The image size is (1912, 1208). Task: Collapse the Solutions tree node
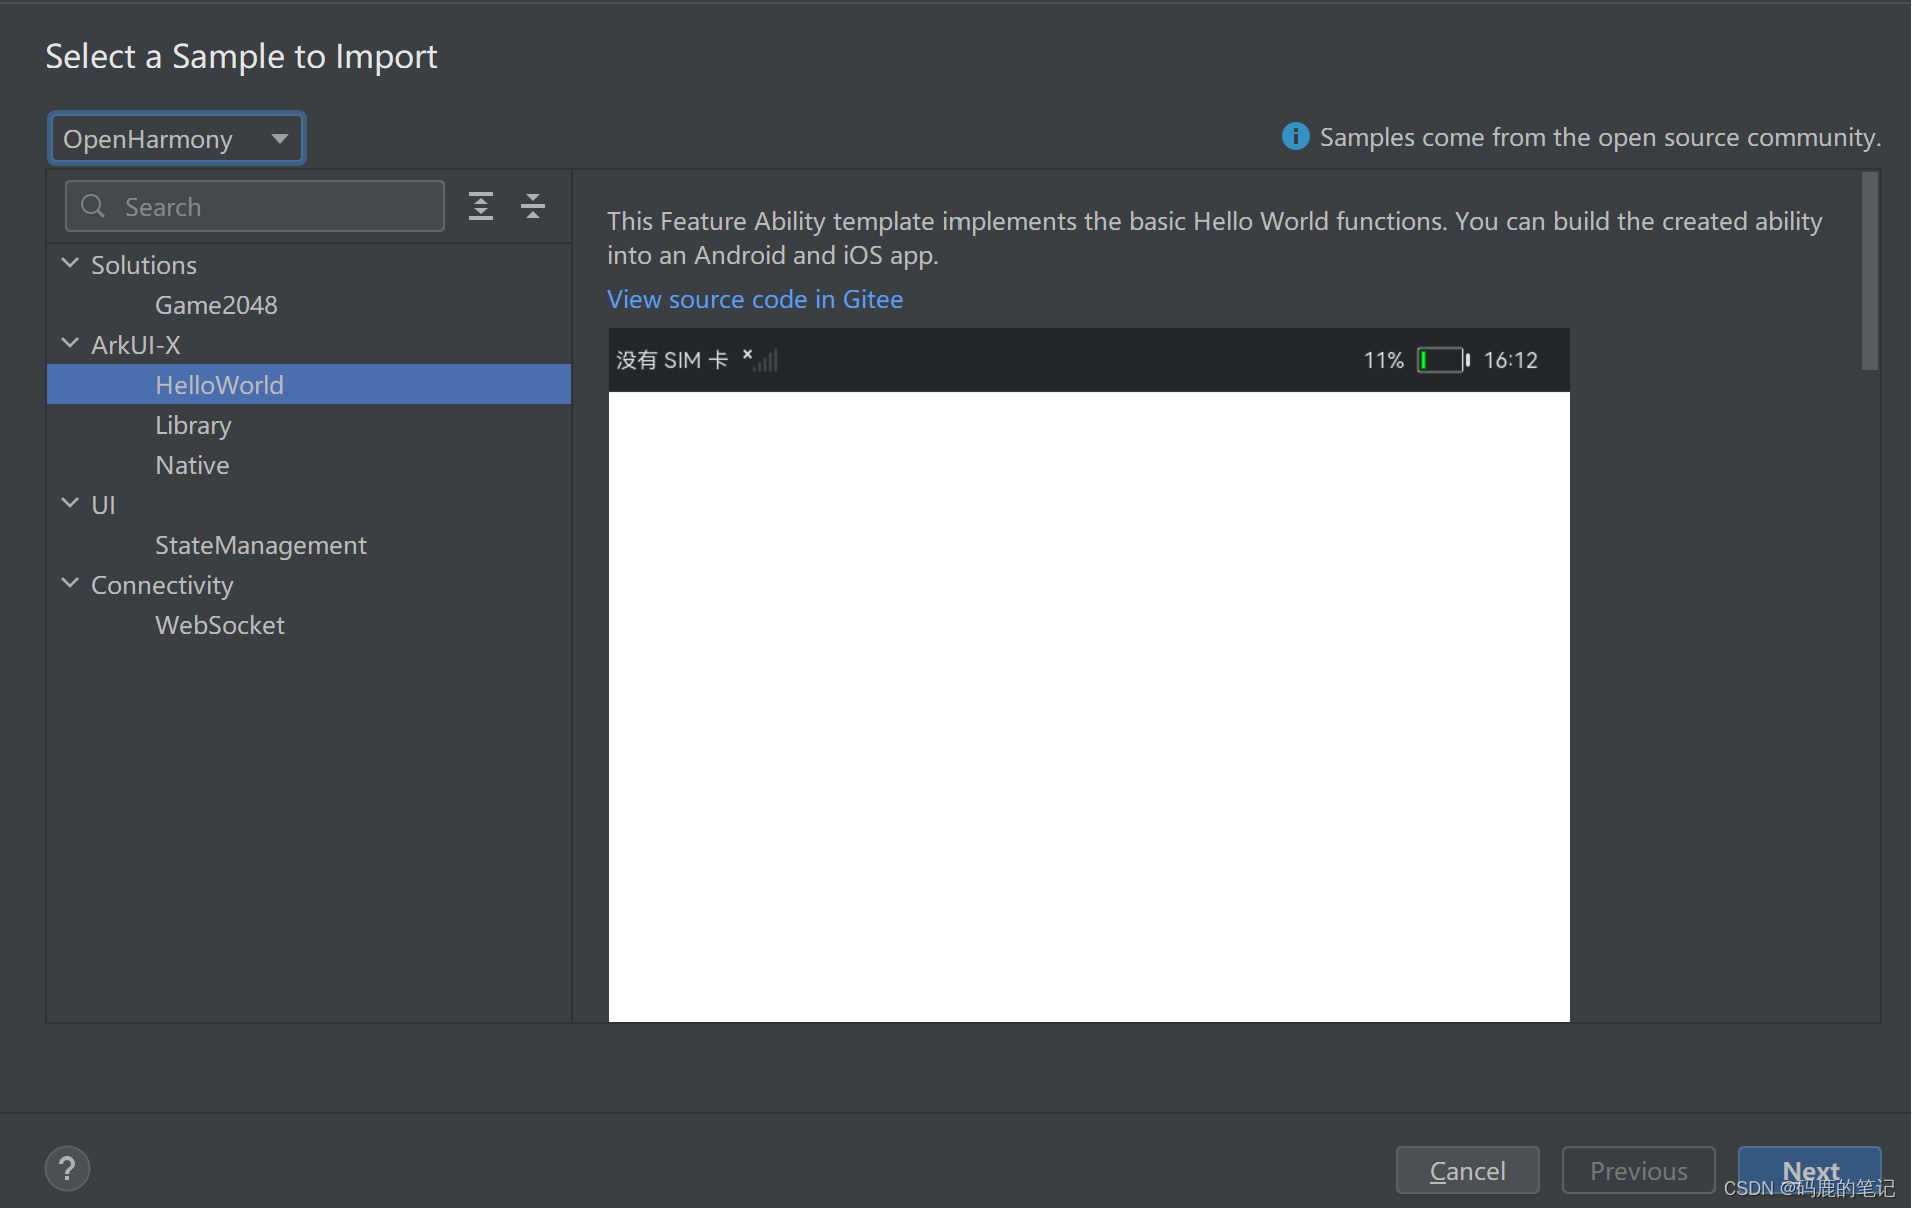[x=70, y=264]
